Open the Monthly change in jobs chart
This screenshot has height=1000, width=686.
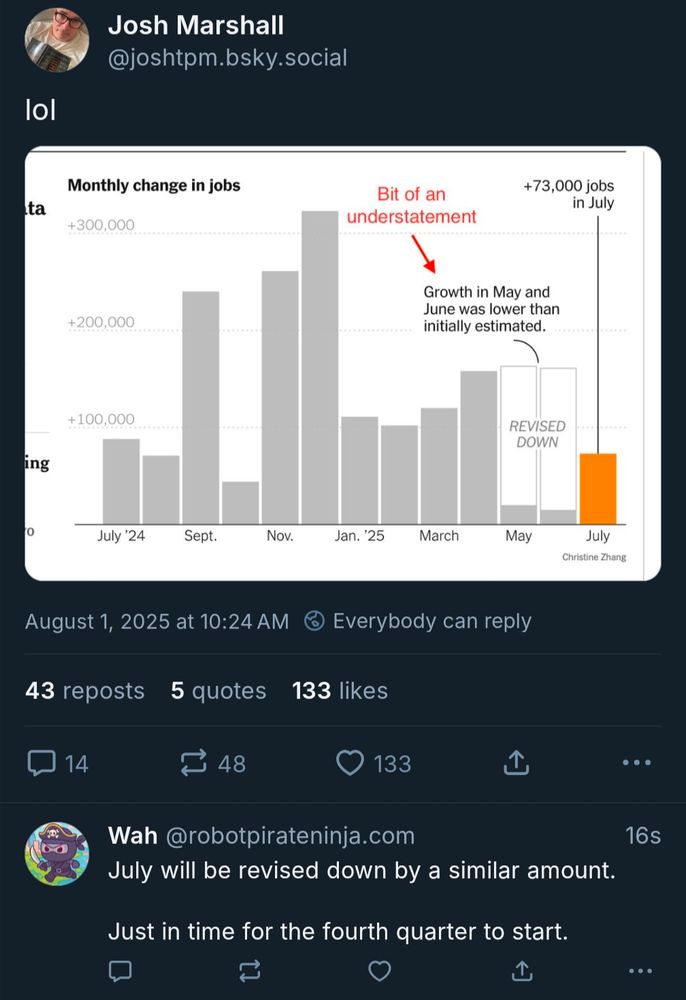[x=343, y=364]
